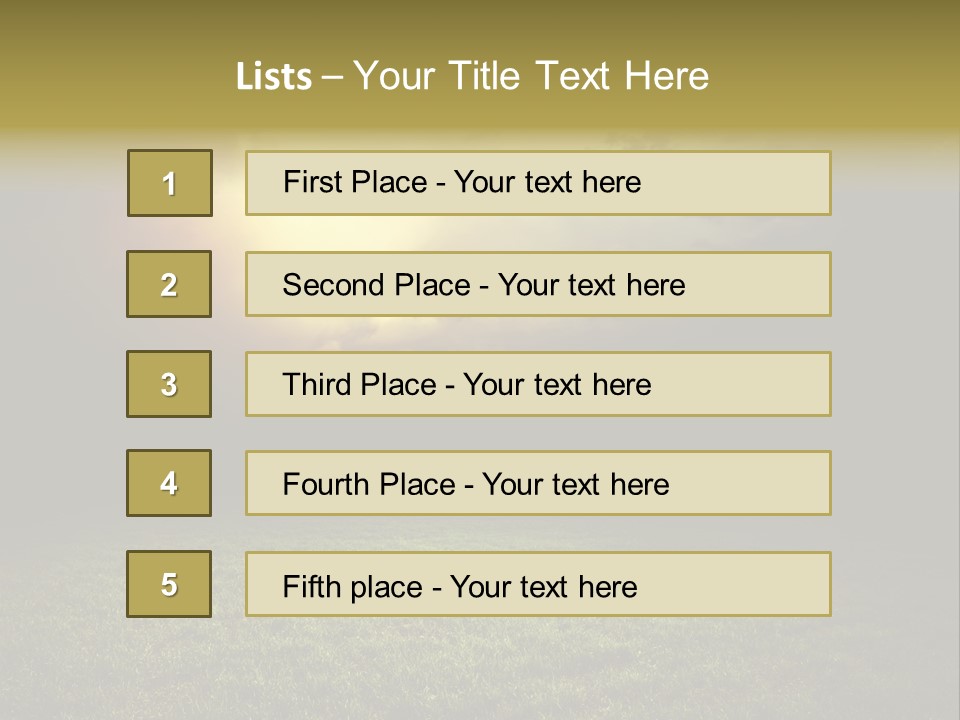Viewport: 960px width, 720px height.
Task: Click "Your Title Text Here" in heading
Action: pyautogui.click(x=531, y=76)
